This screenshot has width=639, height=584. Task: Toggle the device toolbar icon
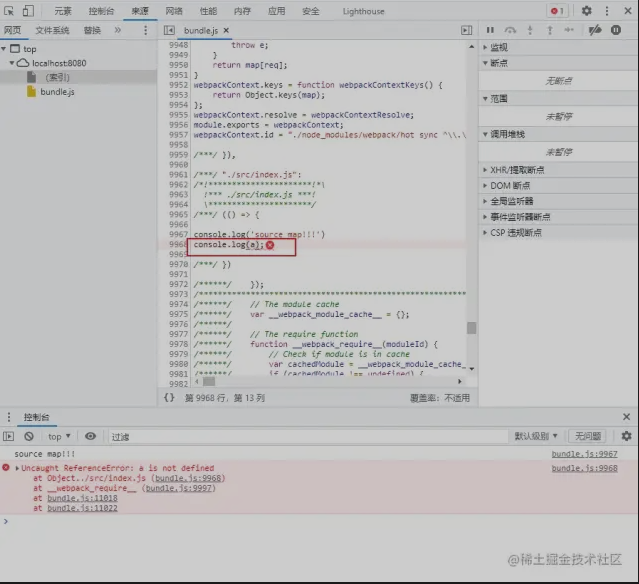28,11
